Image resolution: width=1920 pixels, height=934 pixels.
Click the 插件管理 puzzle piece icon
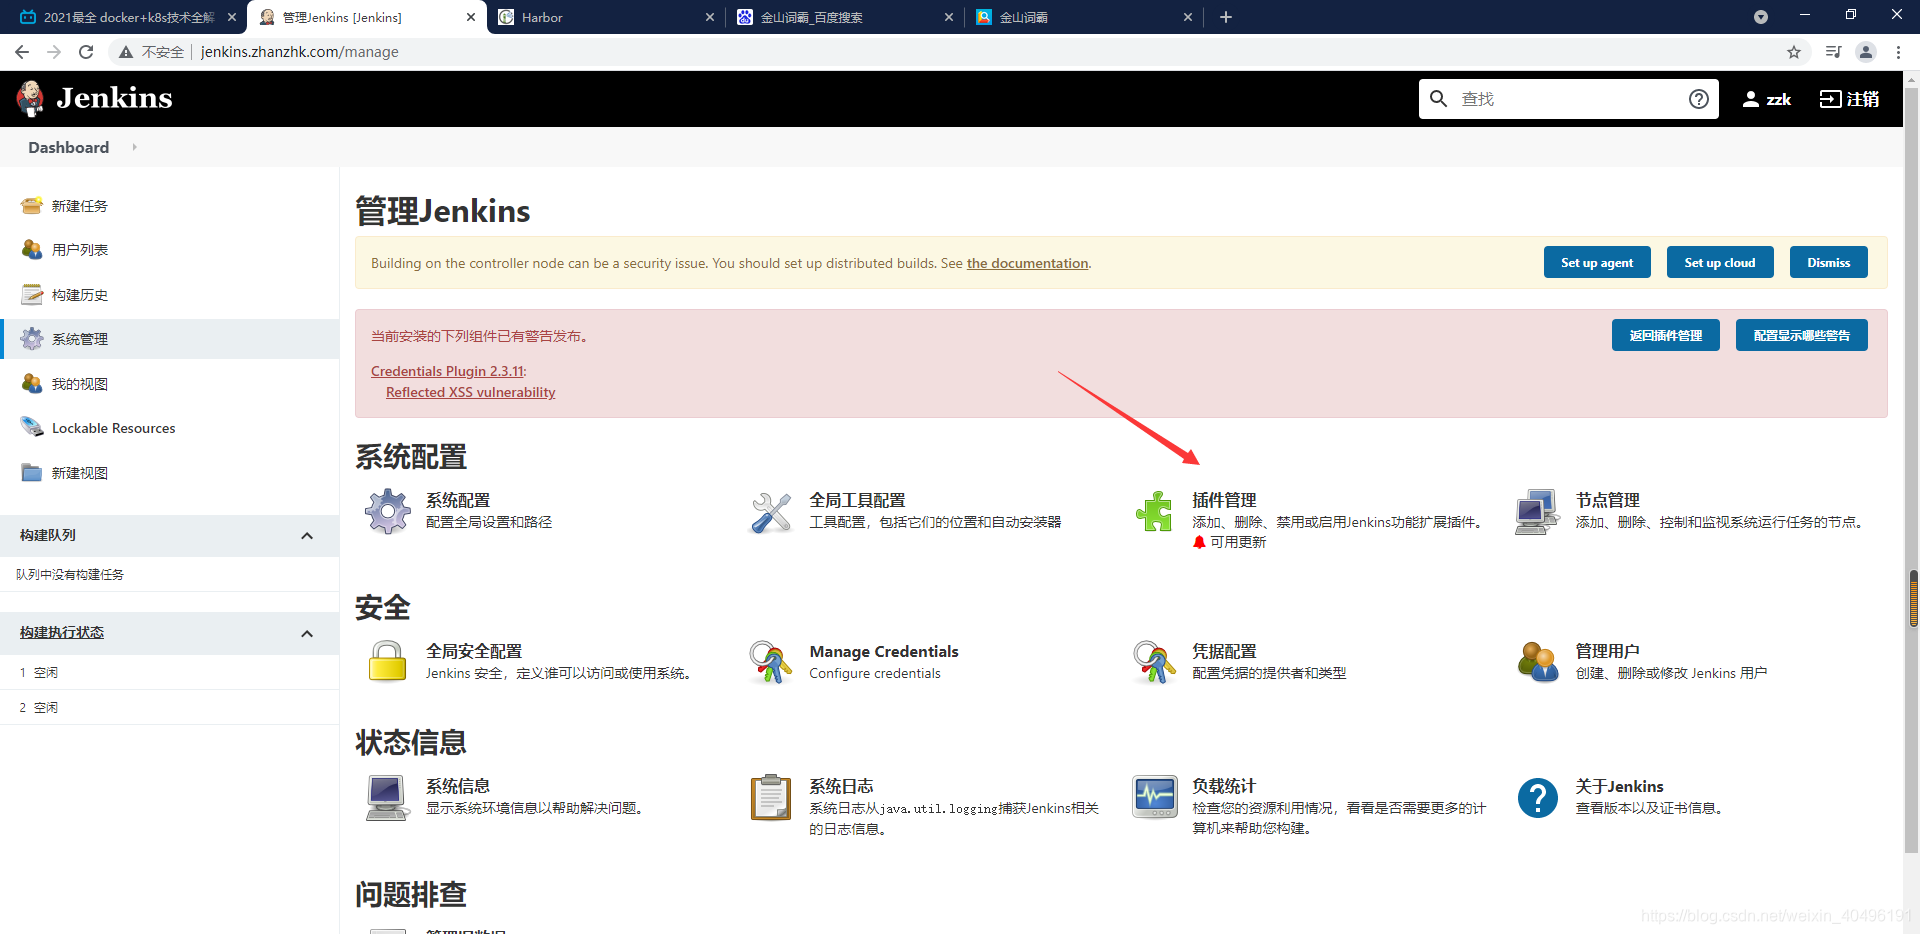1154,512
